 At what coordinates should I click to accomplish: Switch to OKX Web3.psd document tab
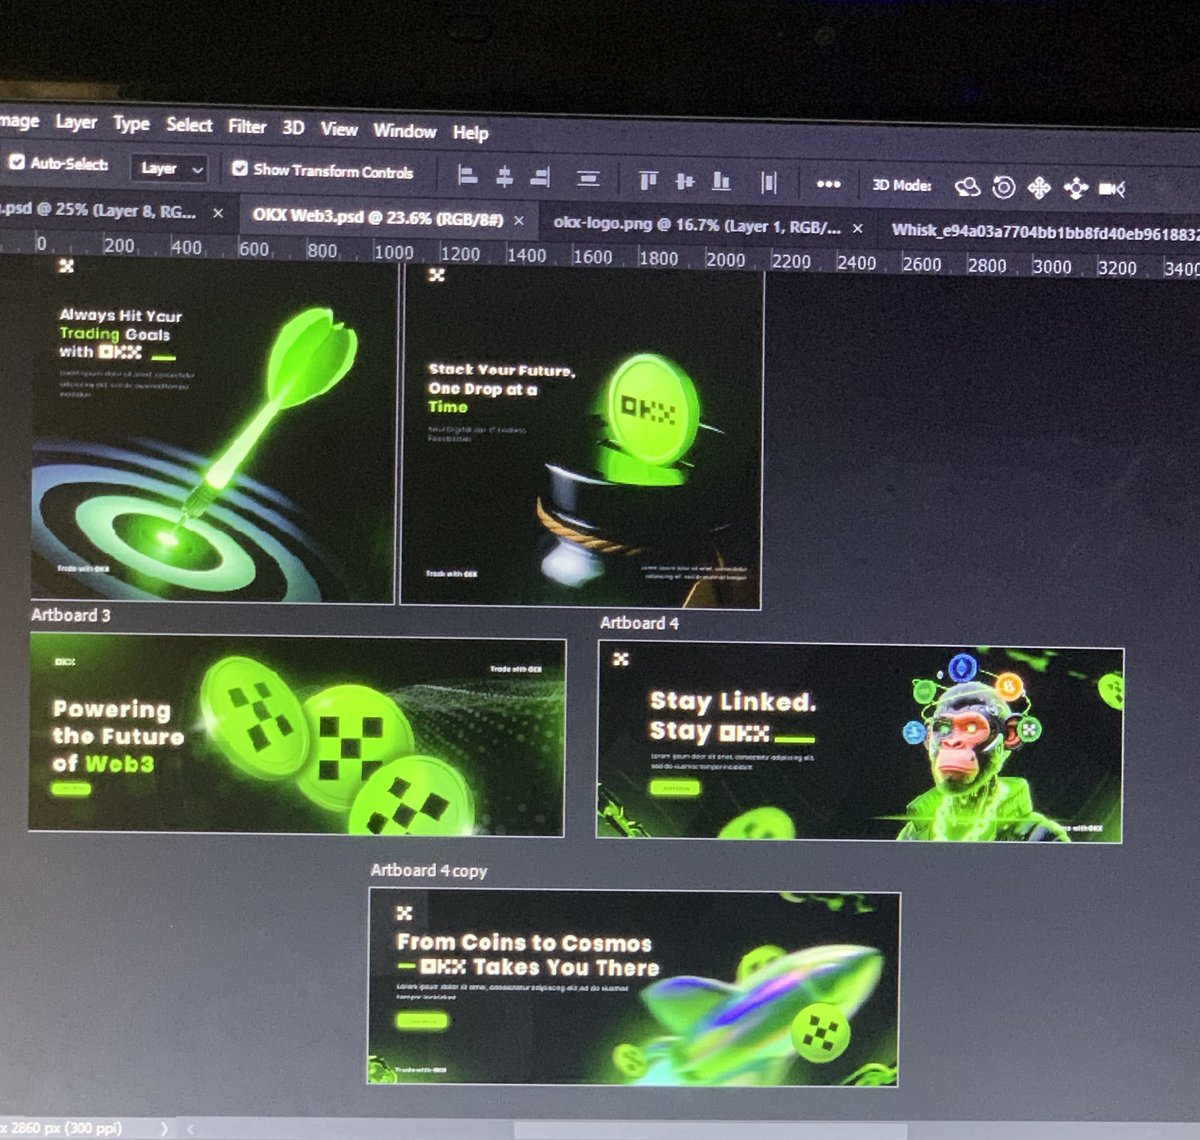pyautogui.click(x=377, y=217)
